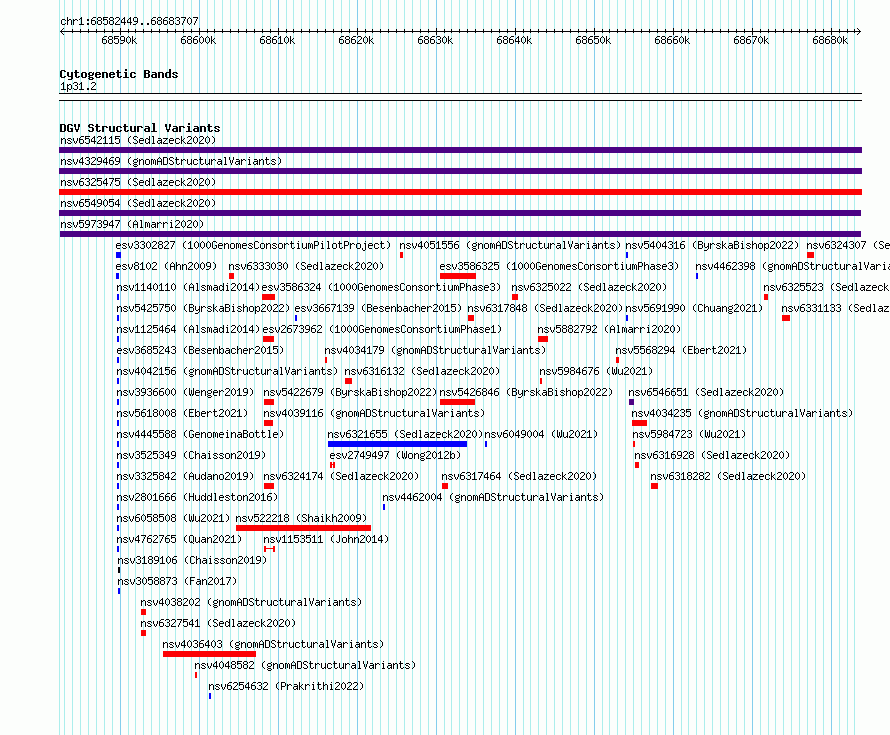Open nsv6333030 (Sedlazeck2020) label
The width and height of the screenshot is (890, 735).
[306, 266]
